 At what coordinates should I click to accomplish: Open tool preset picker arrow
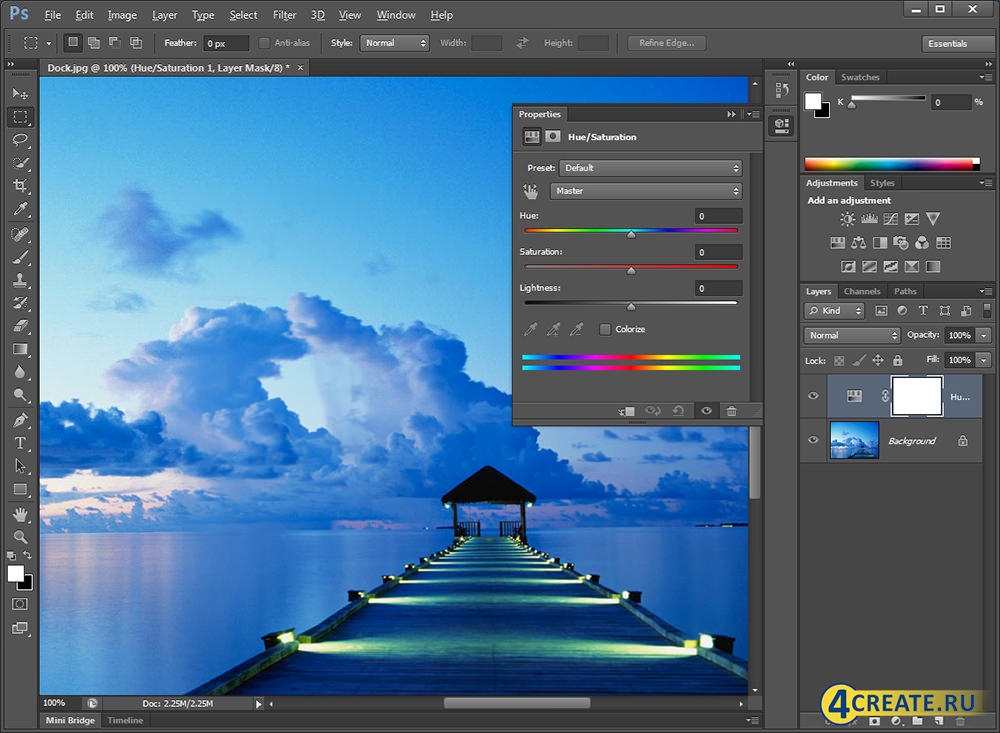(48, 43)
